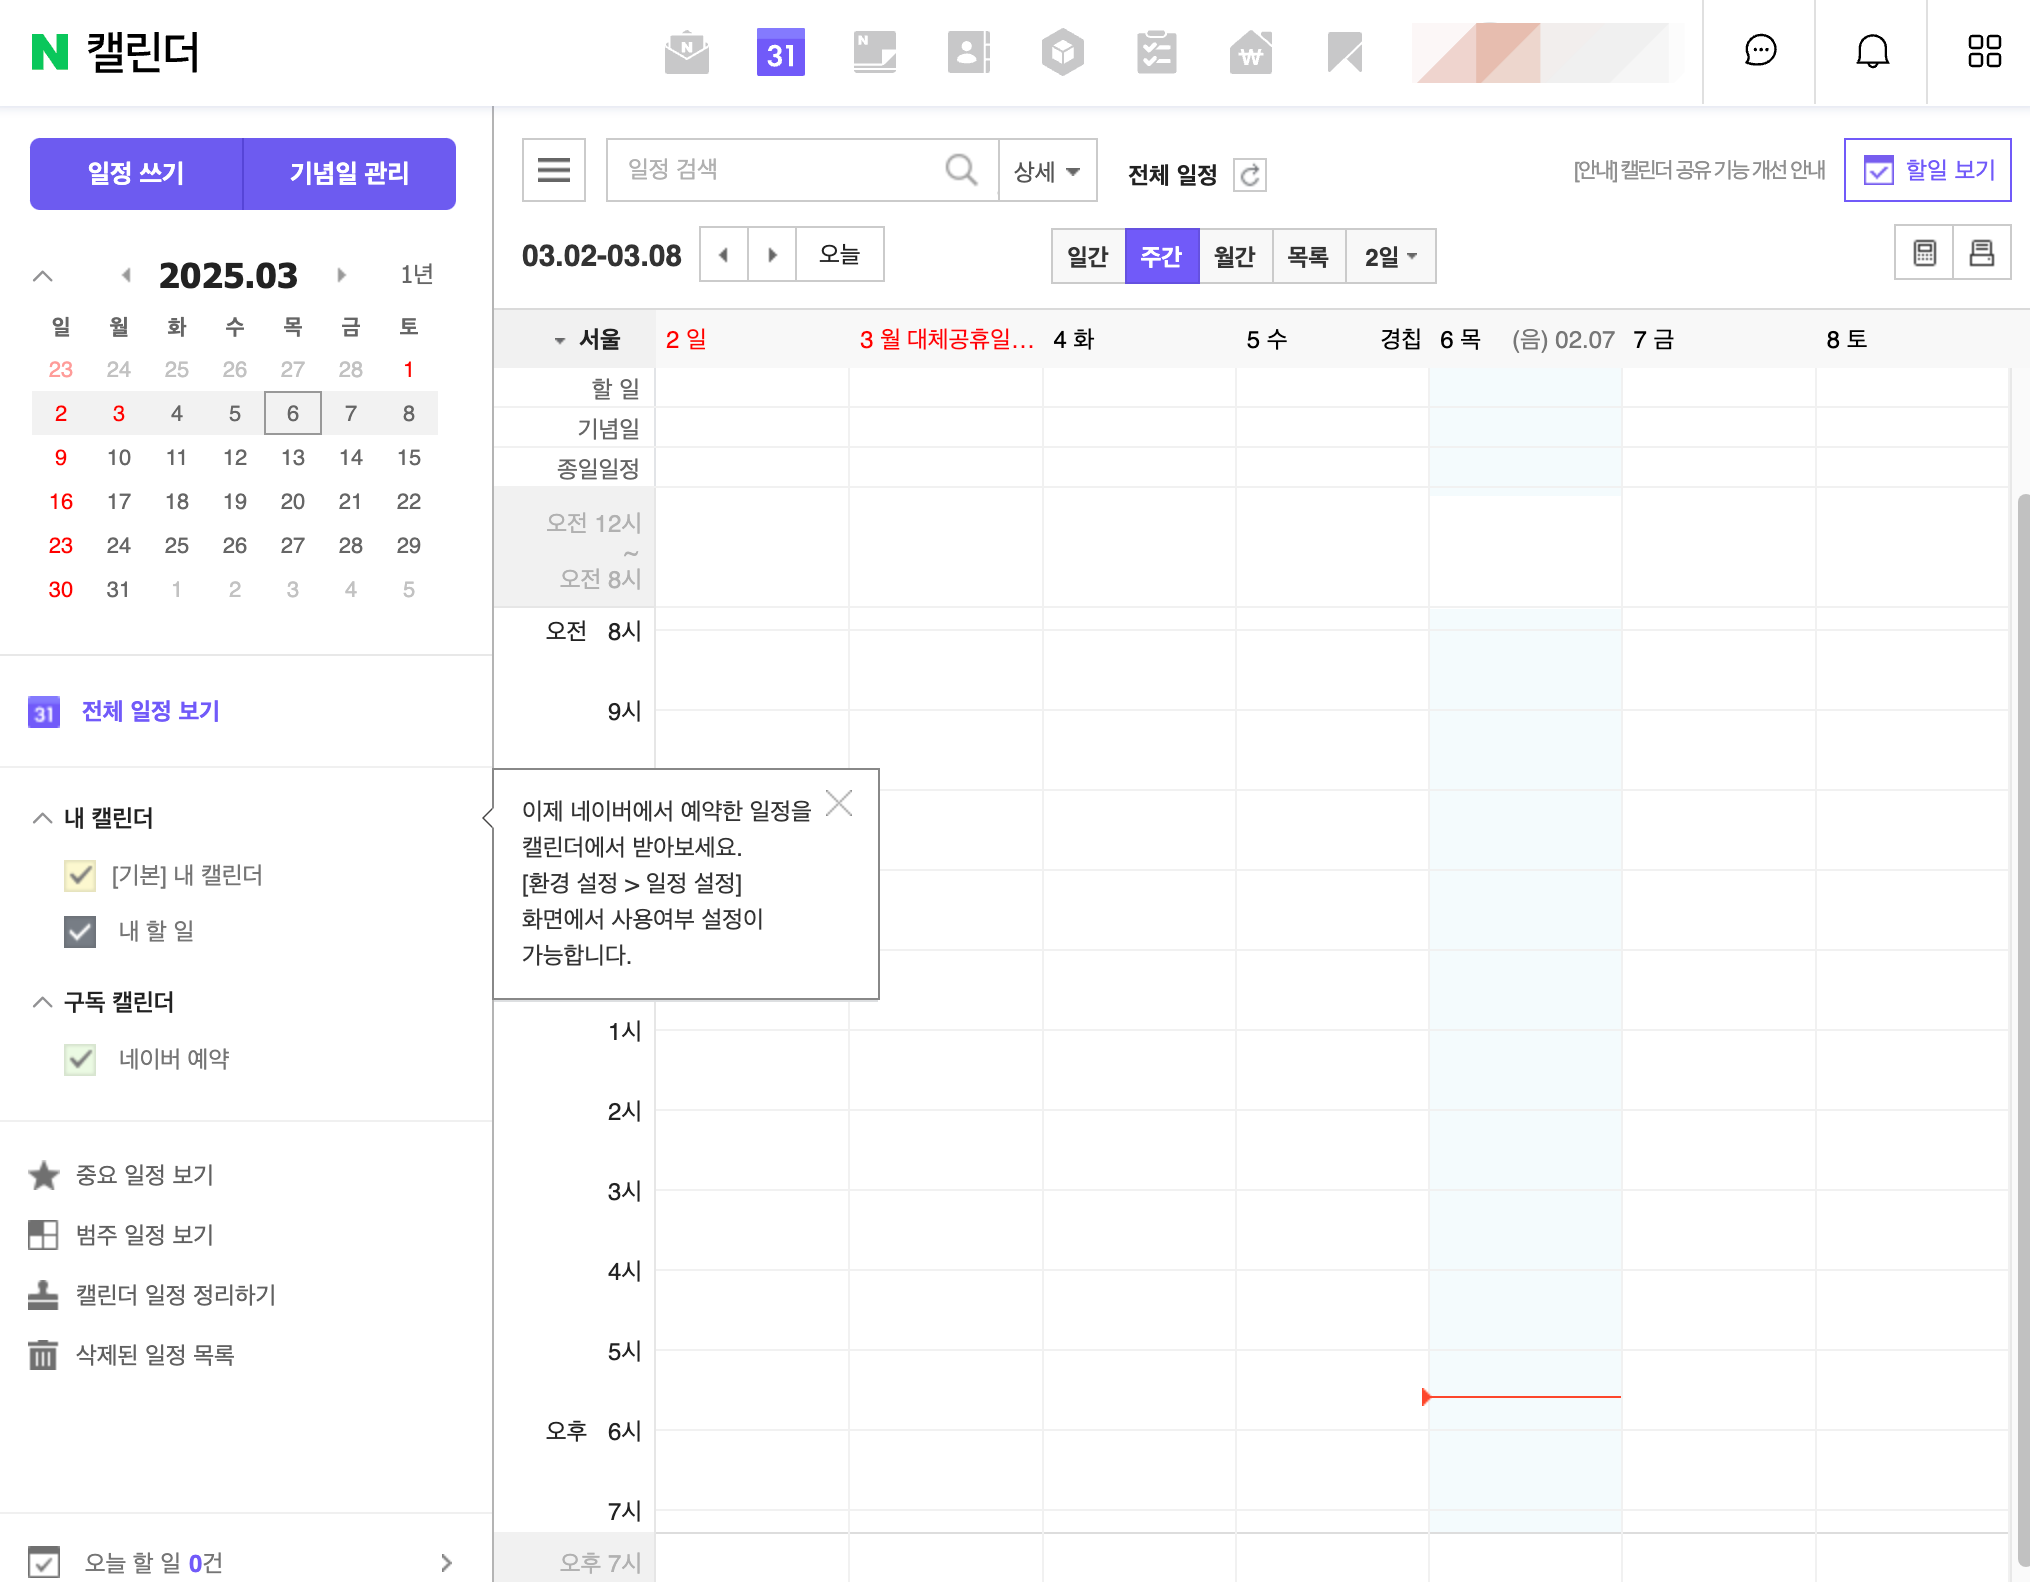The width and height of the screenshot is (2030, 1582).
Task: Uncheck the [기본] 내 캘린더 calendar
Action: 80,876
